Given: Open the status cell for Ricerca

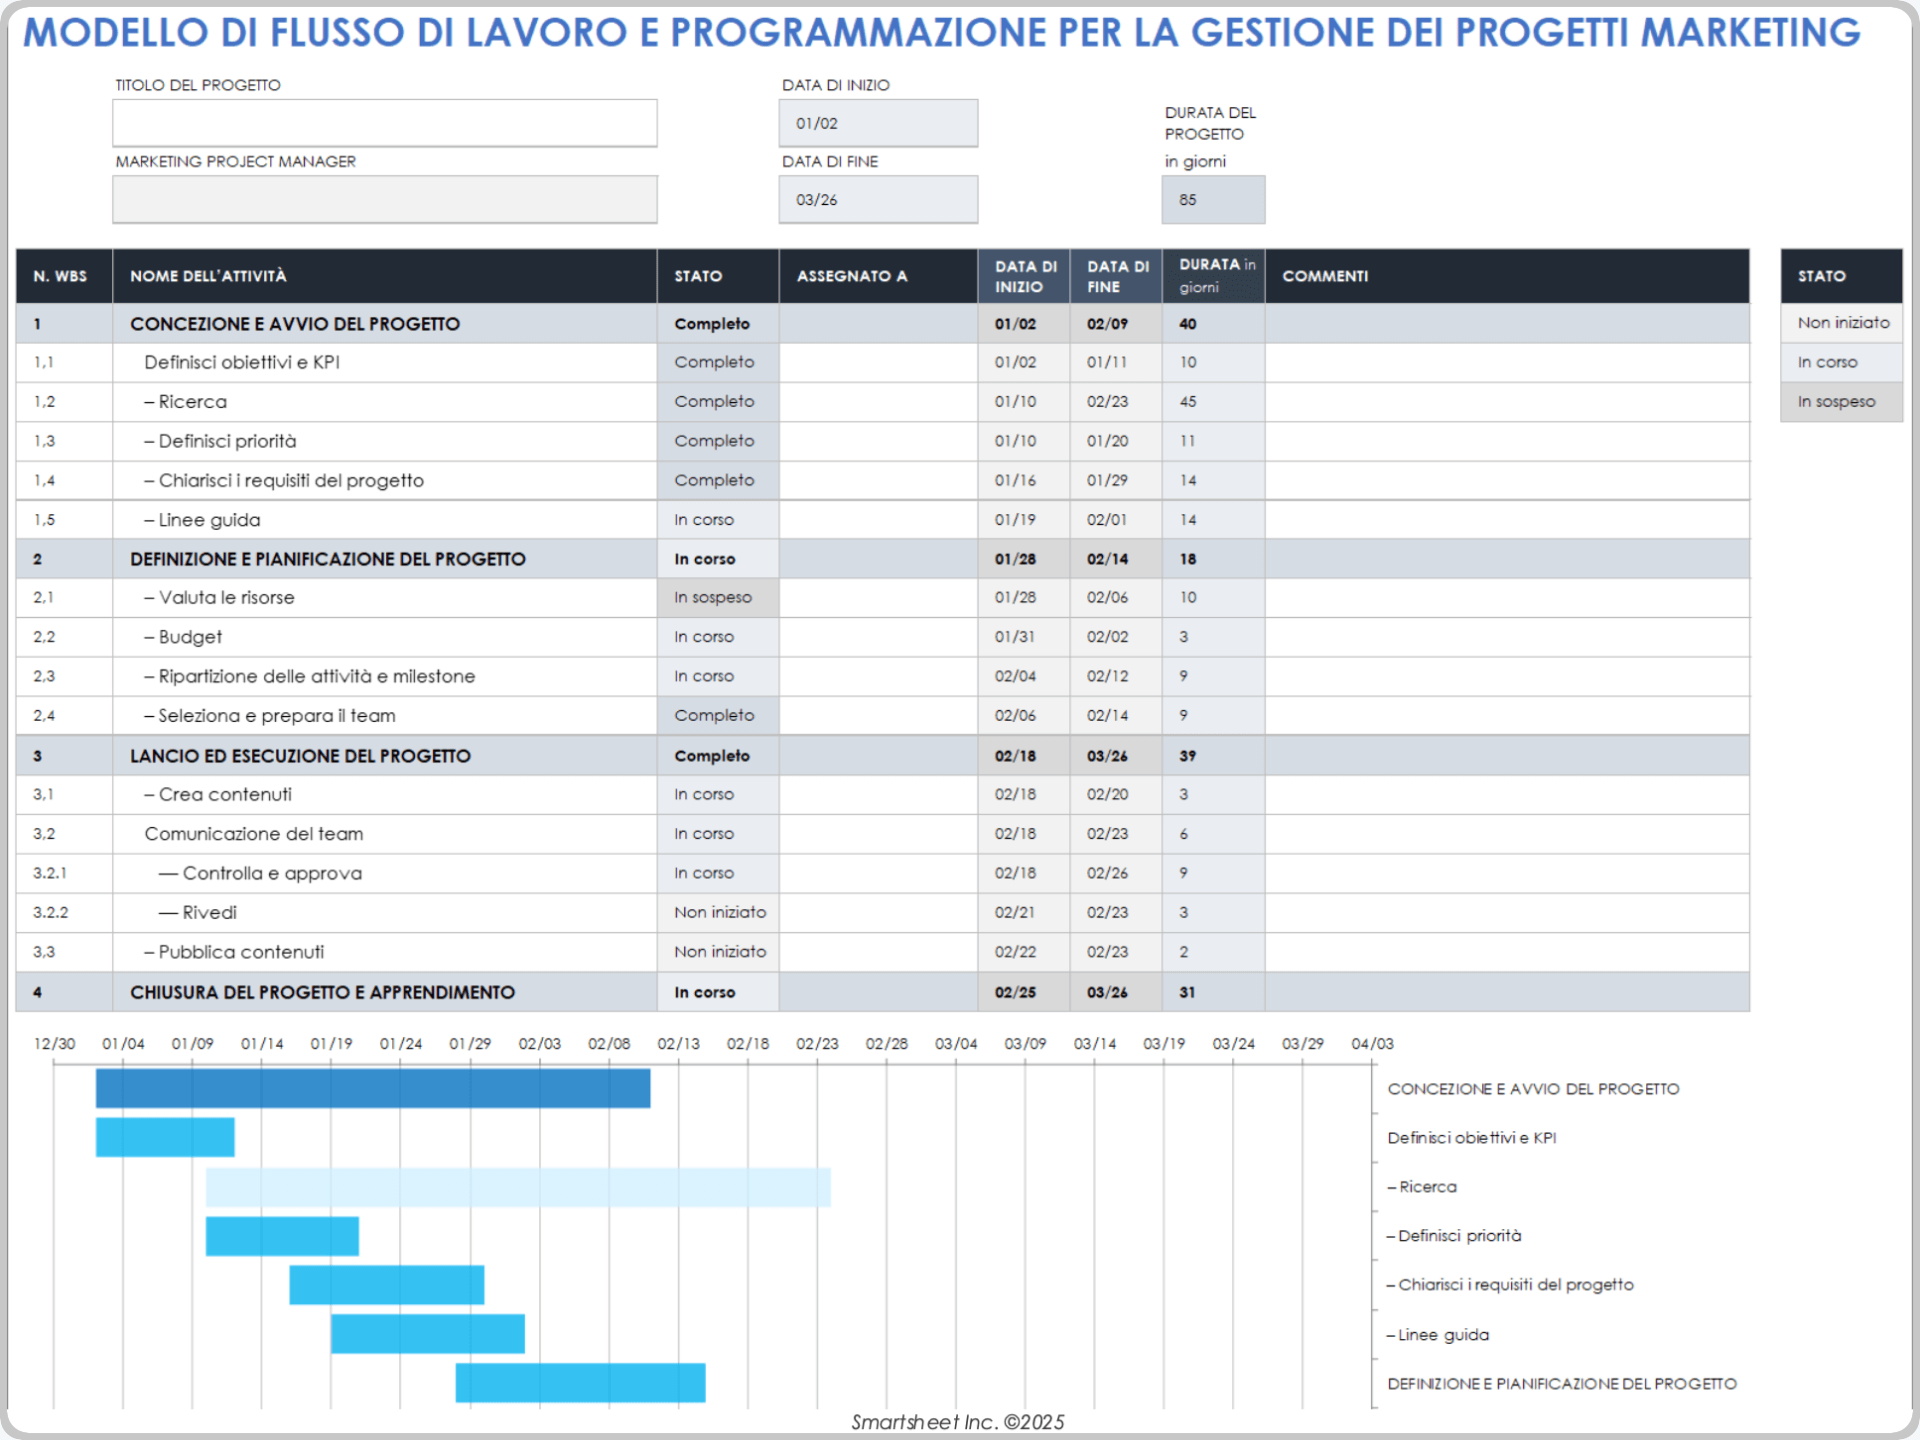Looking at the screenshot, I should coord(718,402).
